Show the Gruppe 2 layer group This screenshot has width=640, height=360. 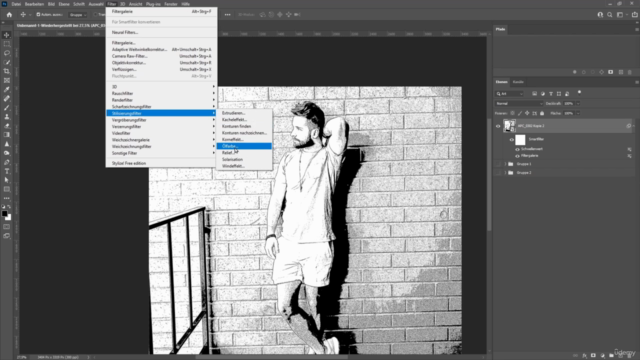point(498,173)
